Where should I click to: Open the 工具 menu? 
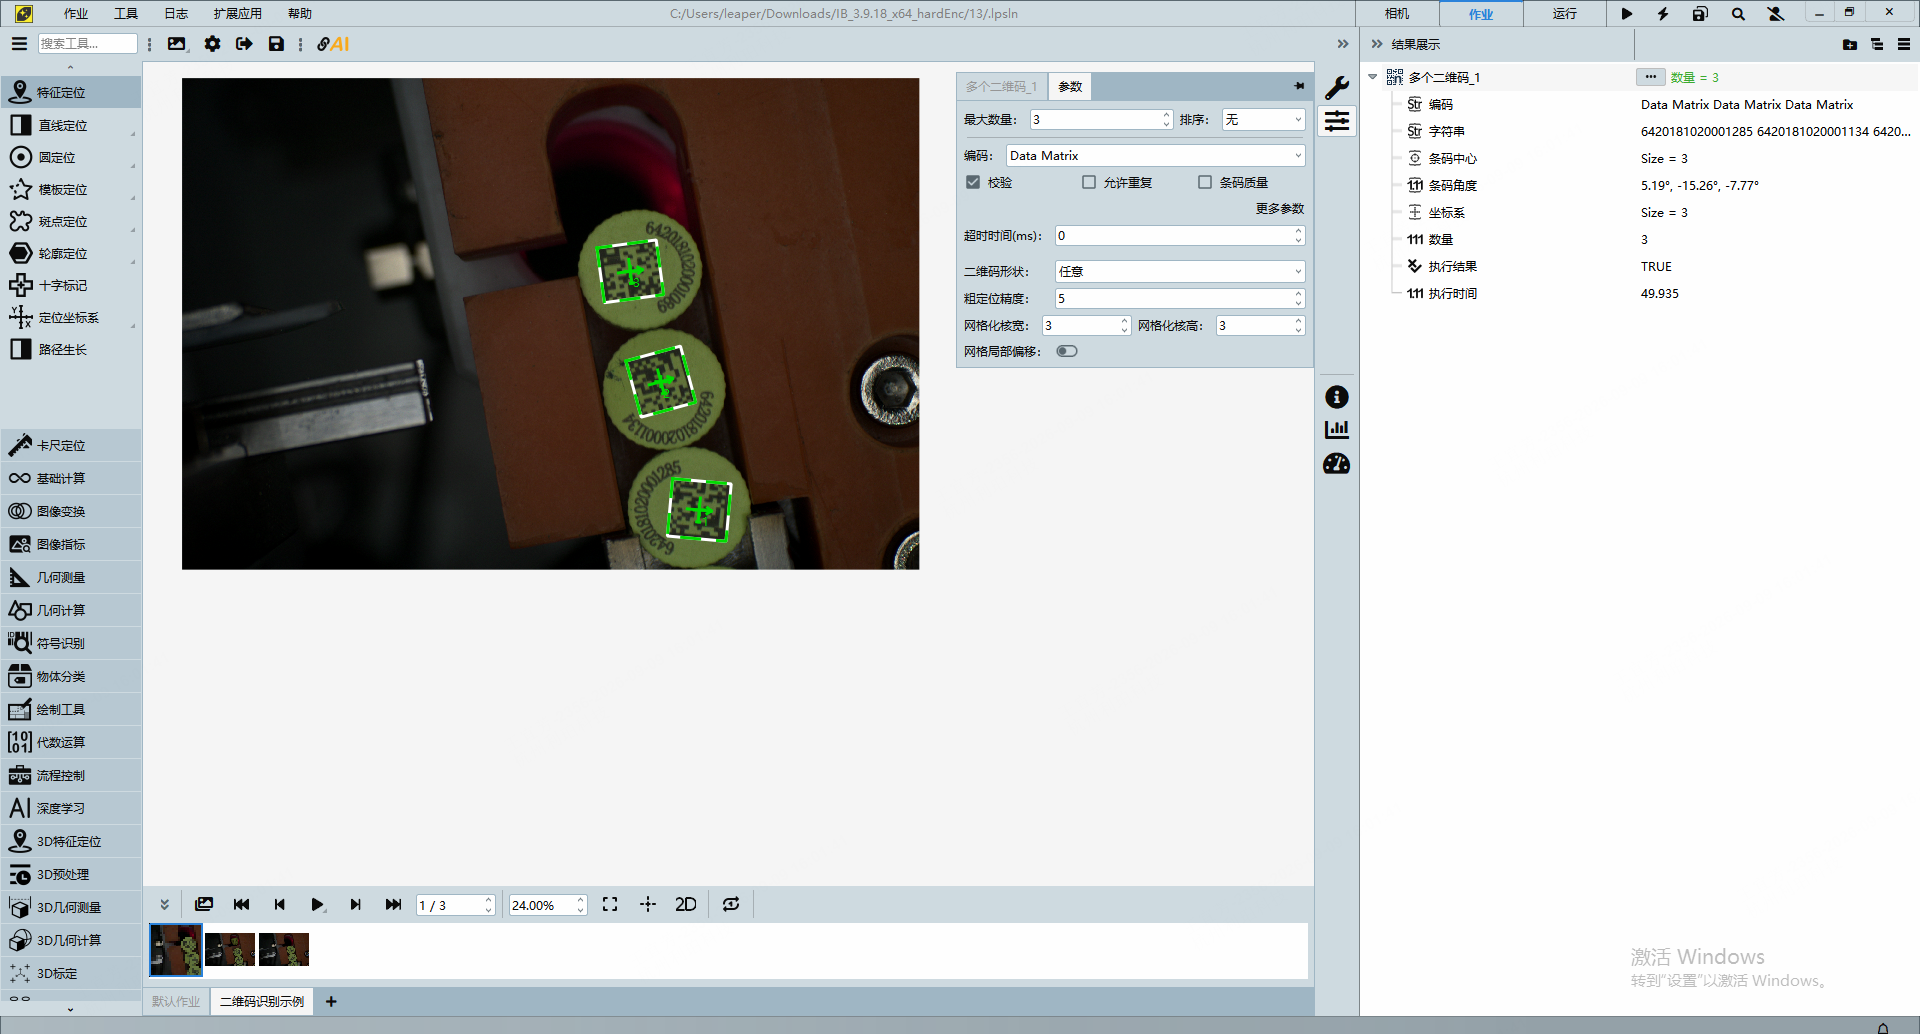pyautogui.click(x=126, y=14)
